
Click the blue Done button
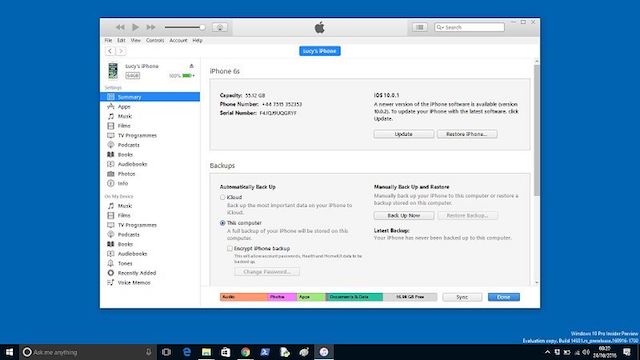click(x=504, y=297)
